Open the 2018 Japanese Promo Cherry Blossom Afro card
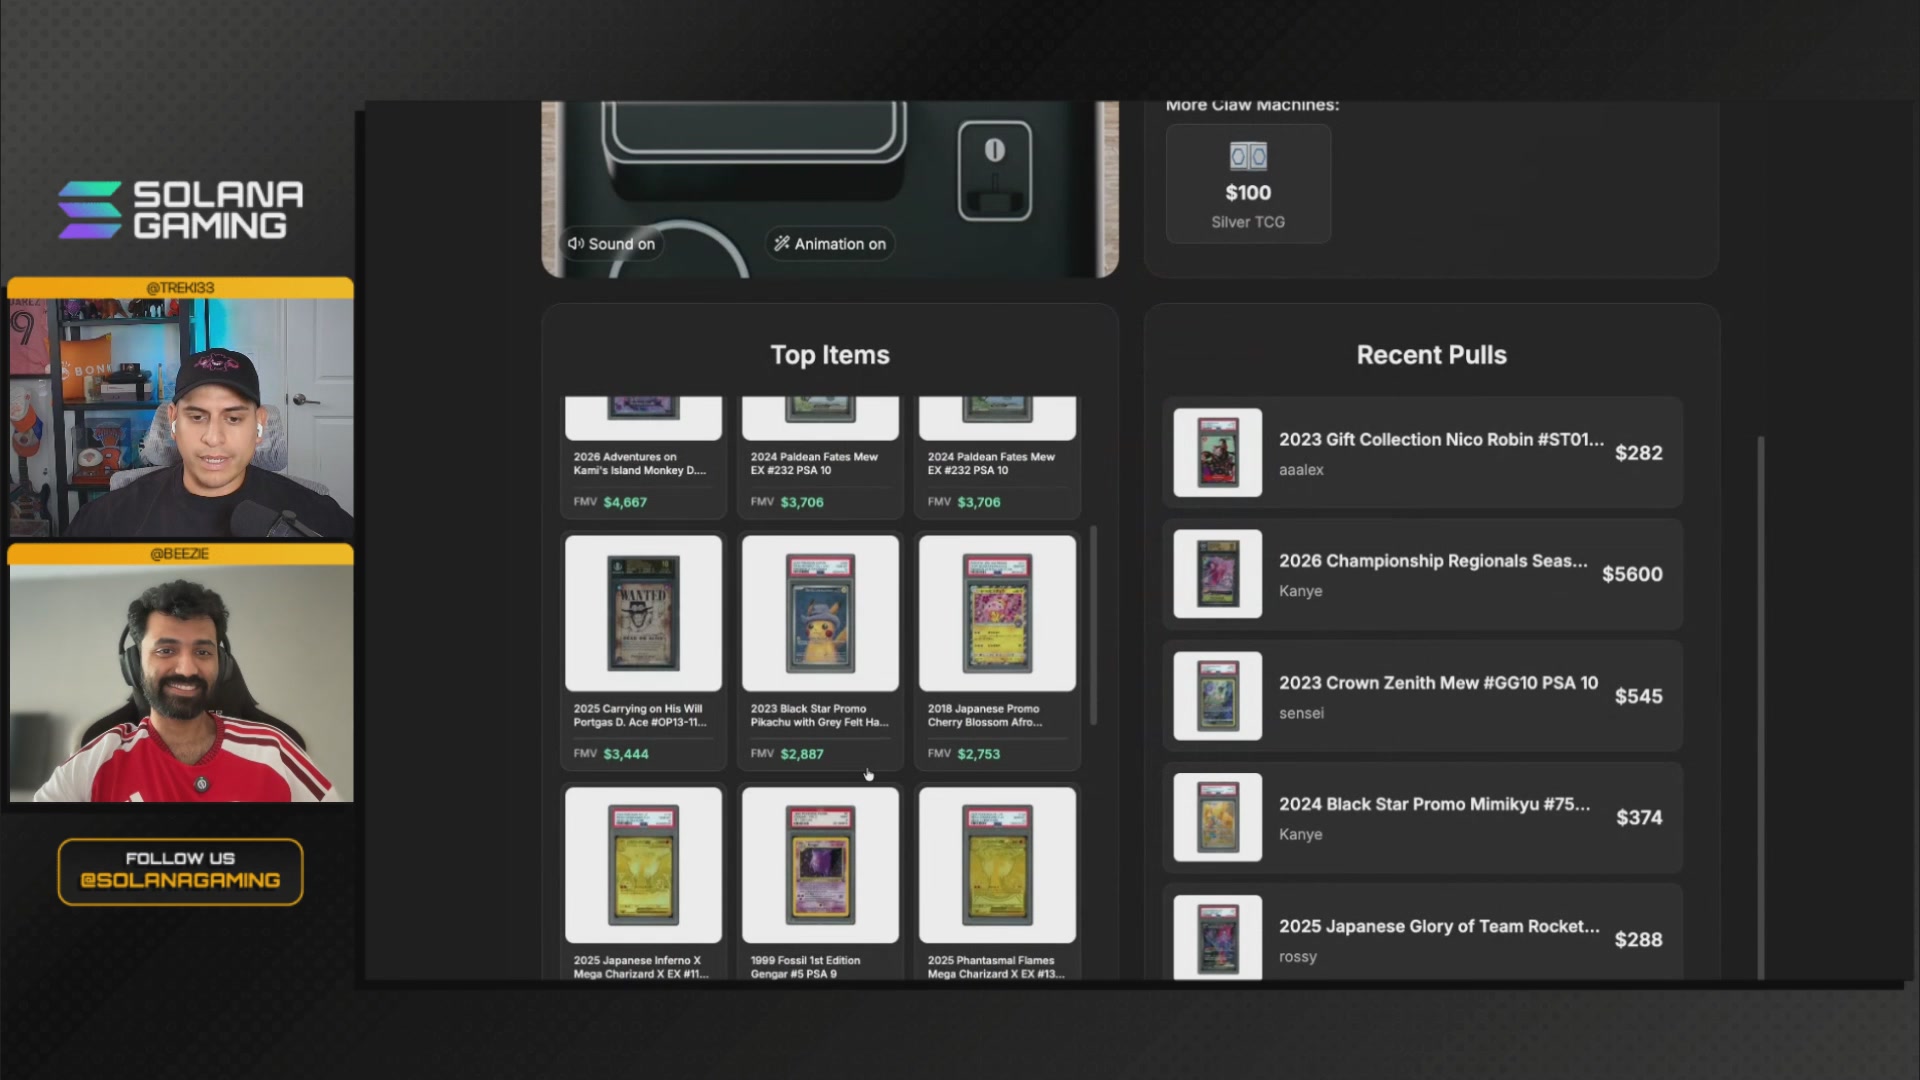Screen dimensions: 1920x1080 (997, 652)
